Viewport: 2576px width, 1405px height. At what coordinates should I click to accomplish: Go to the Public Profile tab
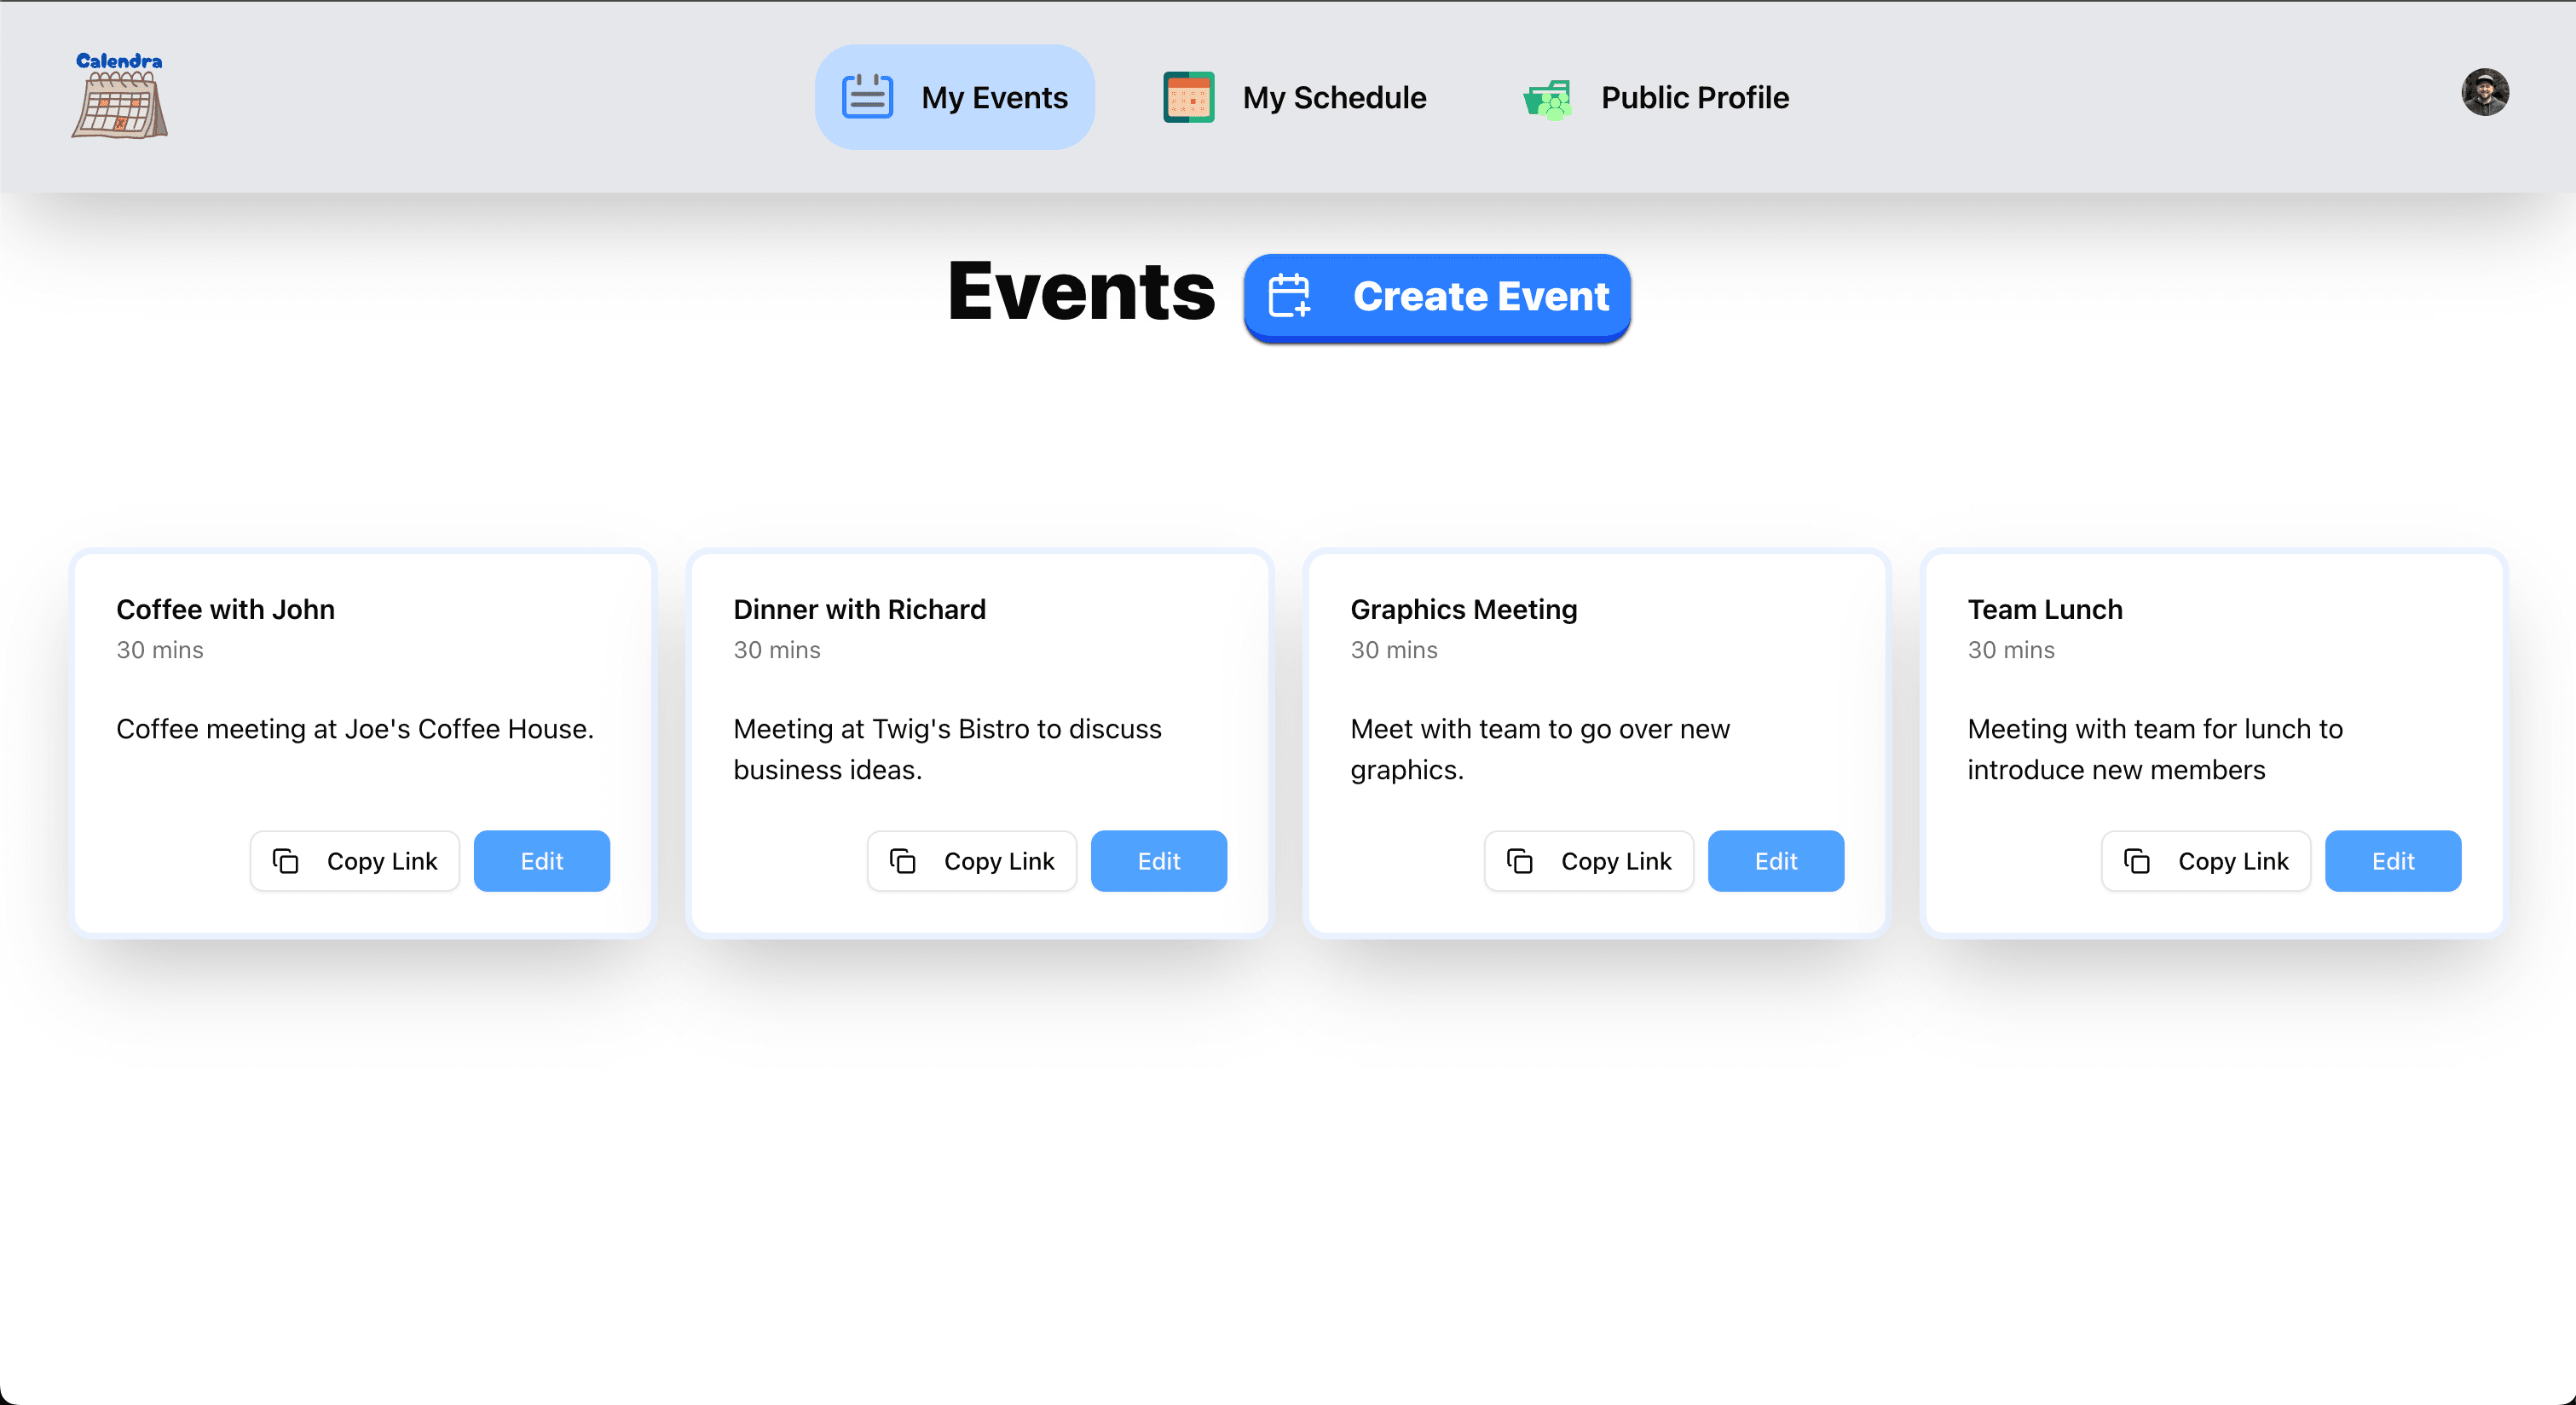(1656, 97)
